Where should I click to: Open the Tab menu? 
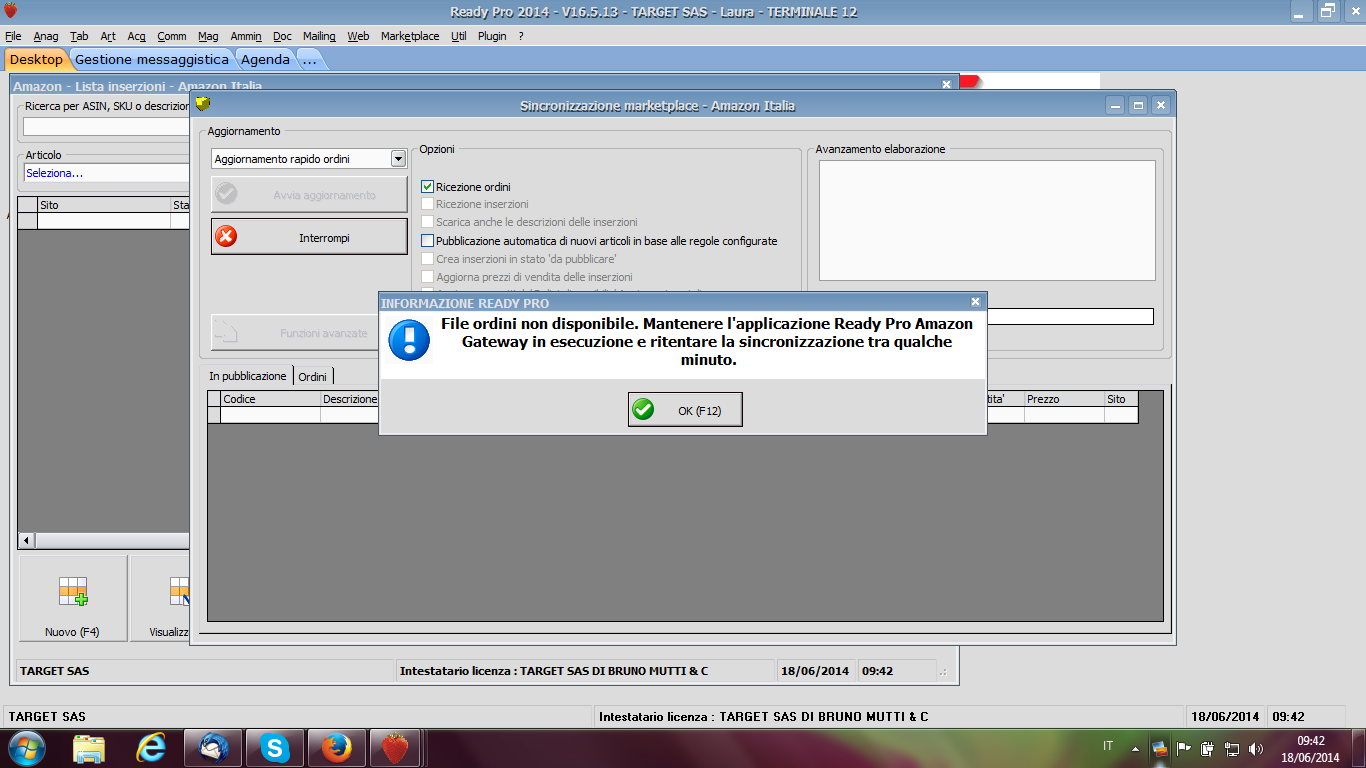[79, 36]
